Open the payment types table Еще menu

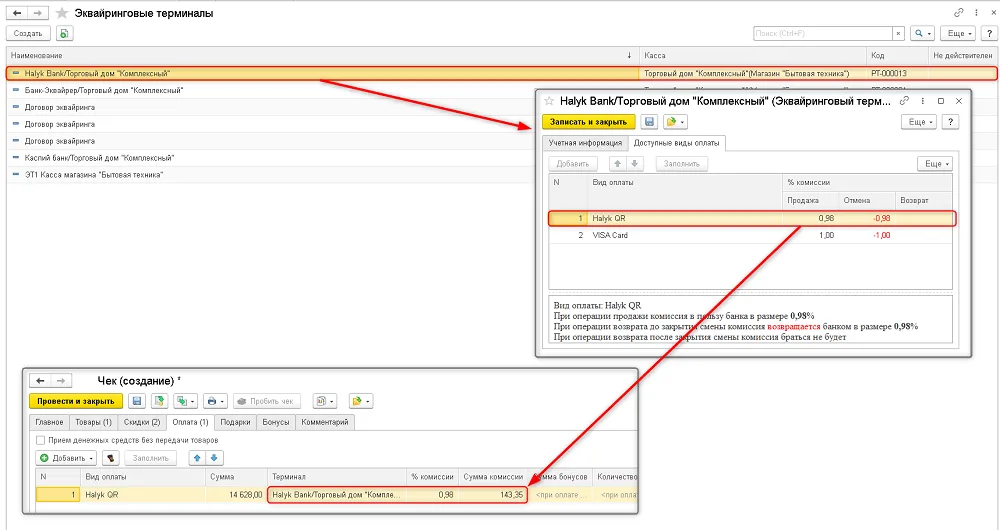coord(935,164)
